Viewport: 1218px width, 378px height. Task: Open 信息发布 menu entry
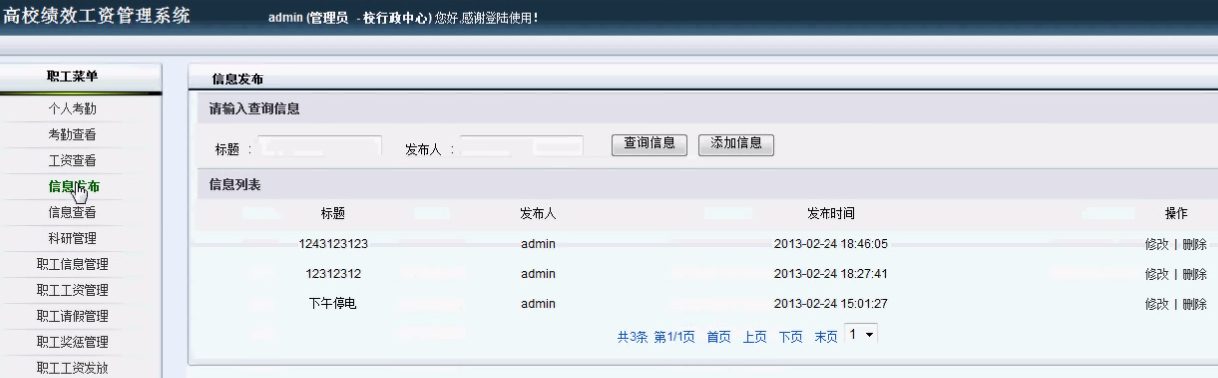[73, 186]
